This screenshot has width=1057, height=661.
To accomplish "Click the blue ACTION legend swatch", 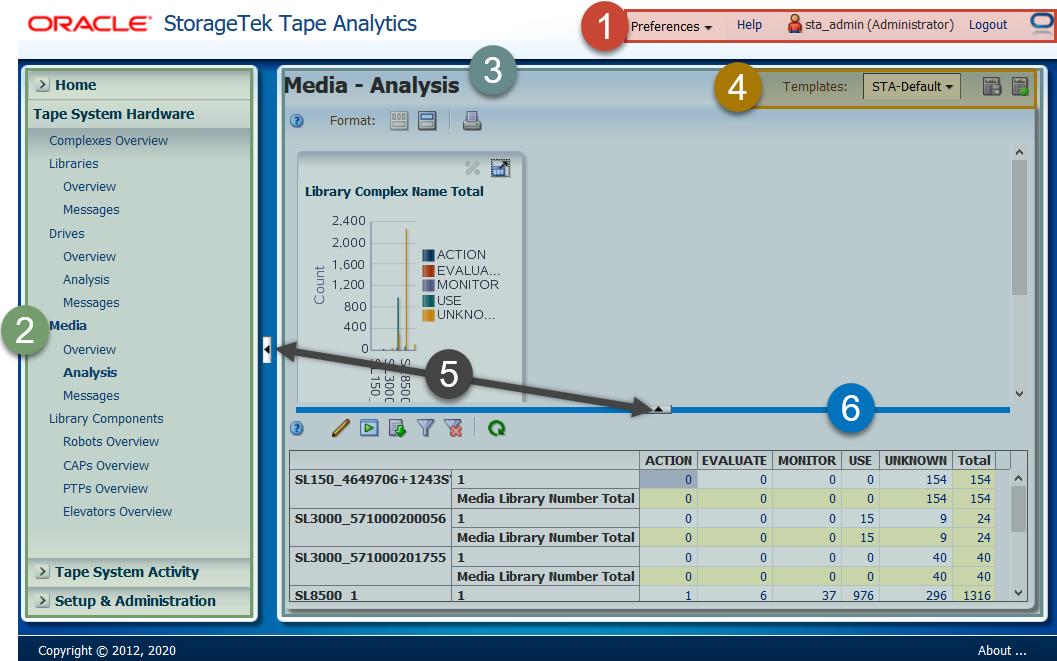I will [x=428, y=255].
